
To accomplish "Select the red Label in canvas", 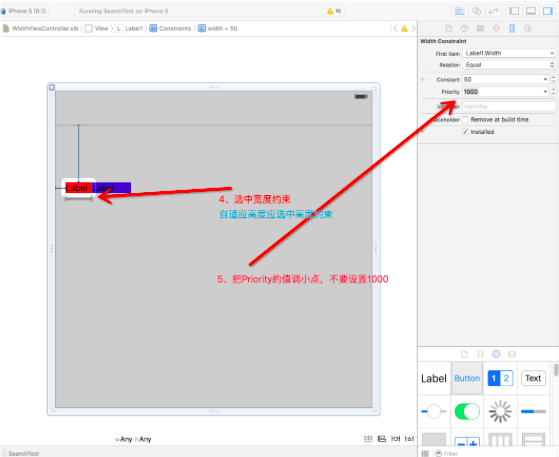I will coord(78,188).
